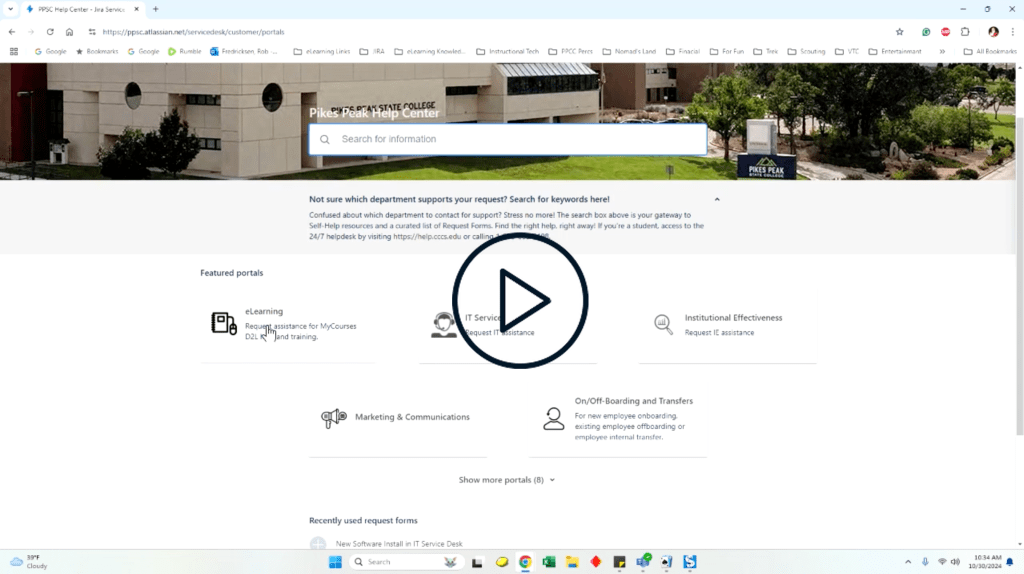Image resolution: width=1024 pixels, height=574 pixels.
Task: Play the video with the large play button
Action: coord(520,300)
